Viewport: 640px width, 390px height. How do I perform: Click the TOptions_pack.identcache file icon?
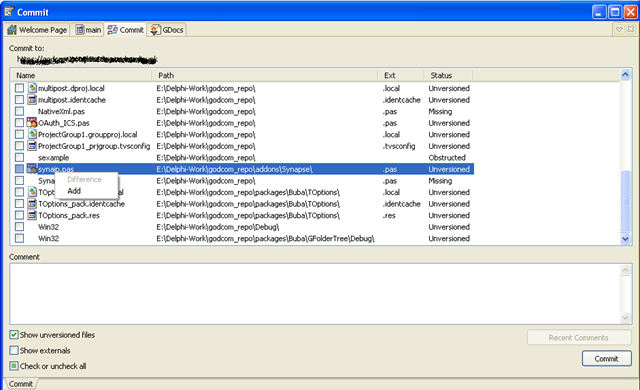click(x=32, y=204)
